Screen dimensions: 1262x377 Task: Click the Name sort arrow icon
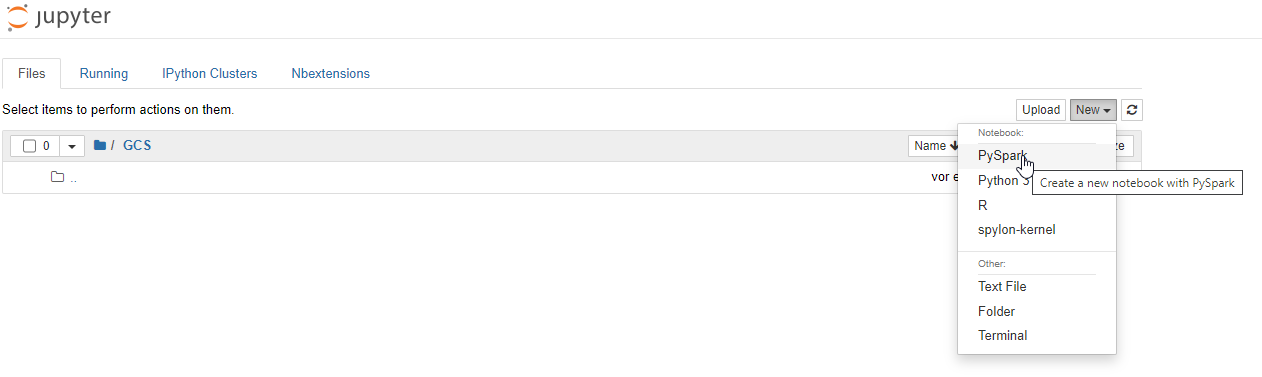(x=954, y=146)
